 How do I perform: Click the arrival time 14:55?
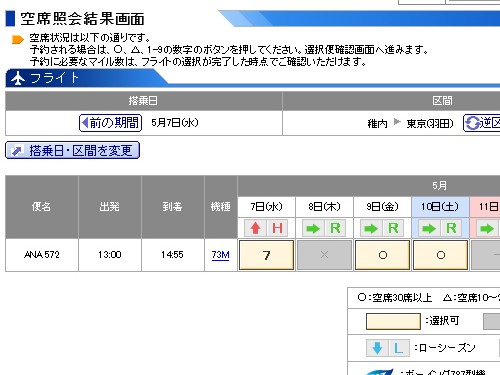click(x=172, y=255)
